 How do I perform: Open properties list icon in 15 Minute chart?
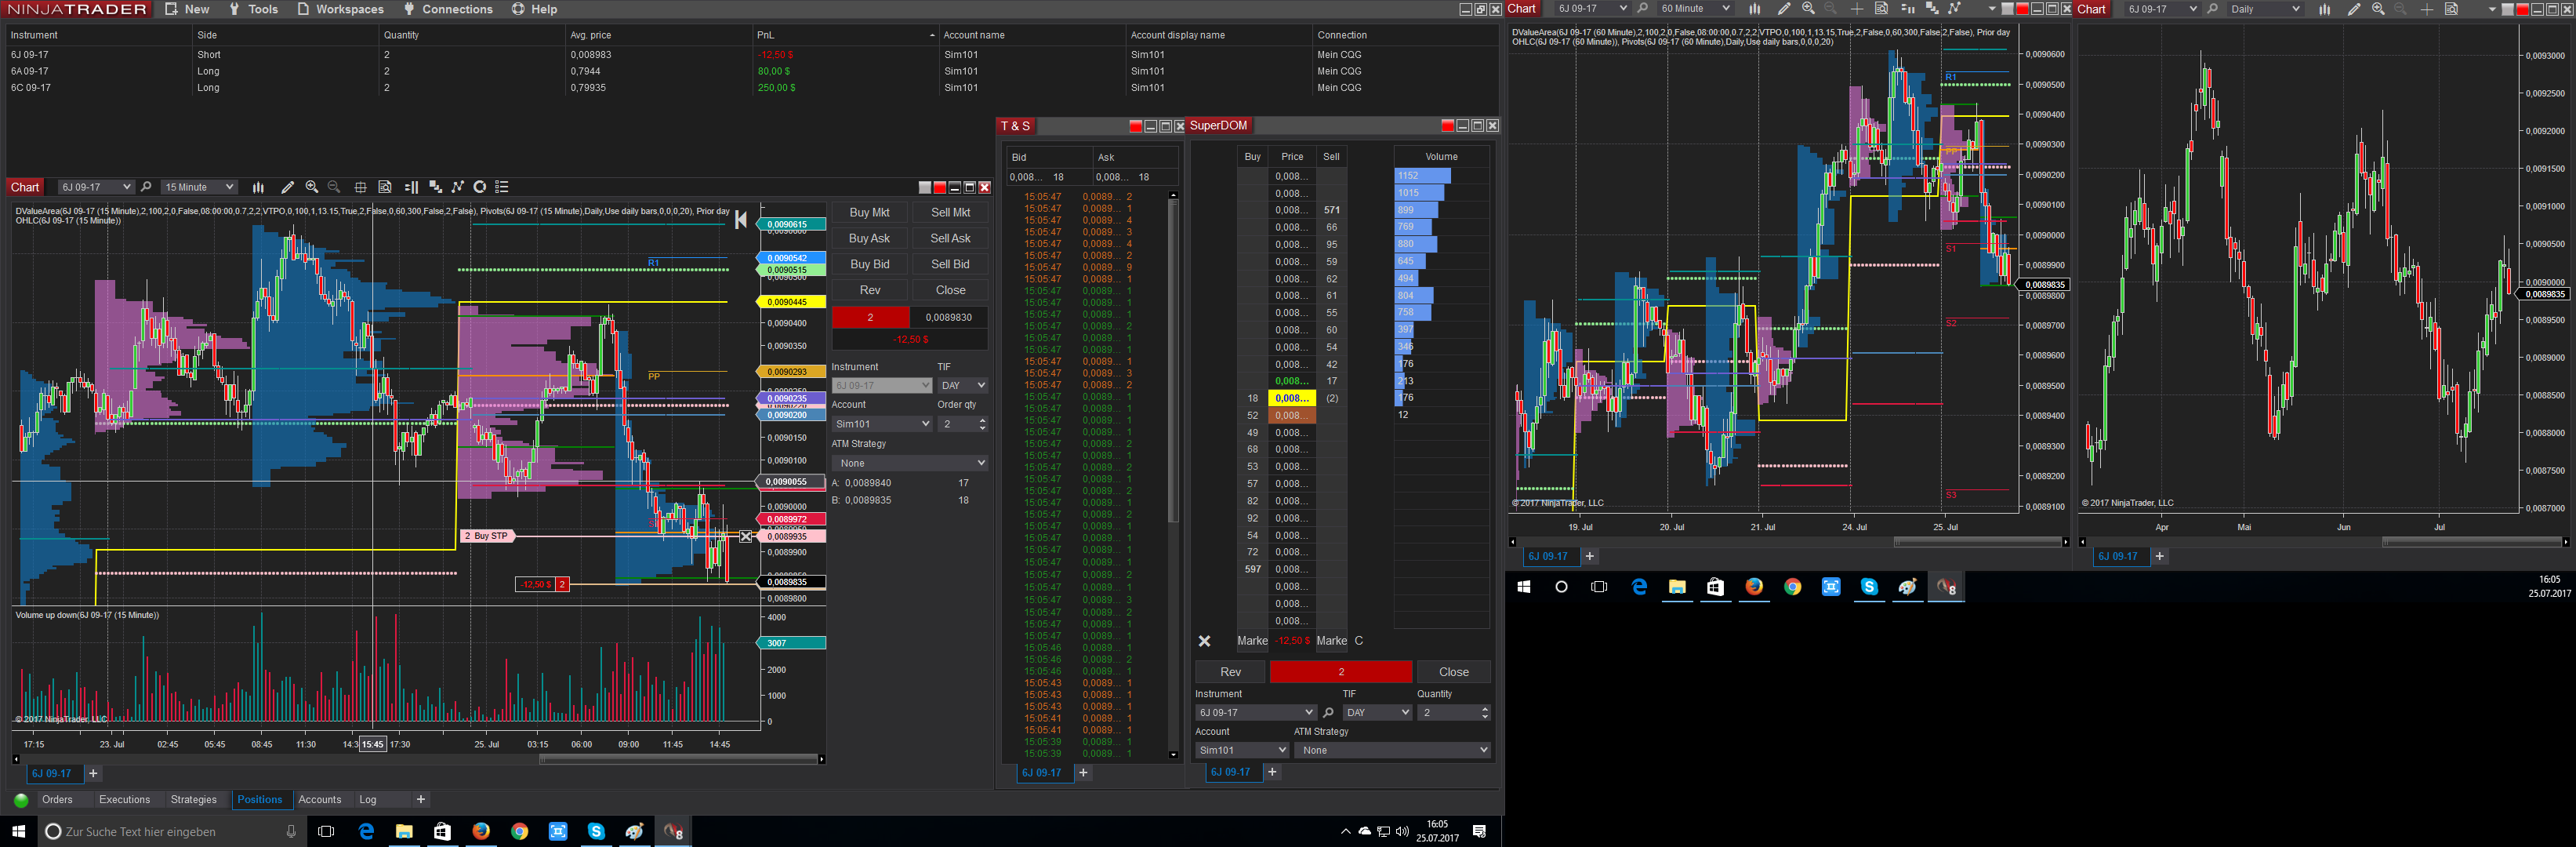click(502, 187)
